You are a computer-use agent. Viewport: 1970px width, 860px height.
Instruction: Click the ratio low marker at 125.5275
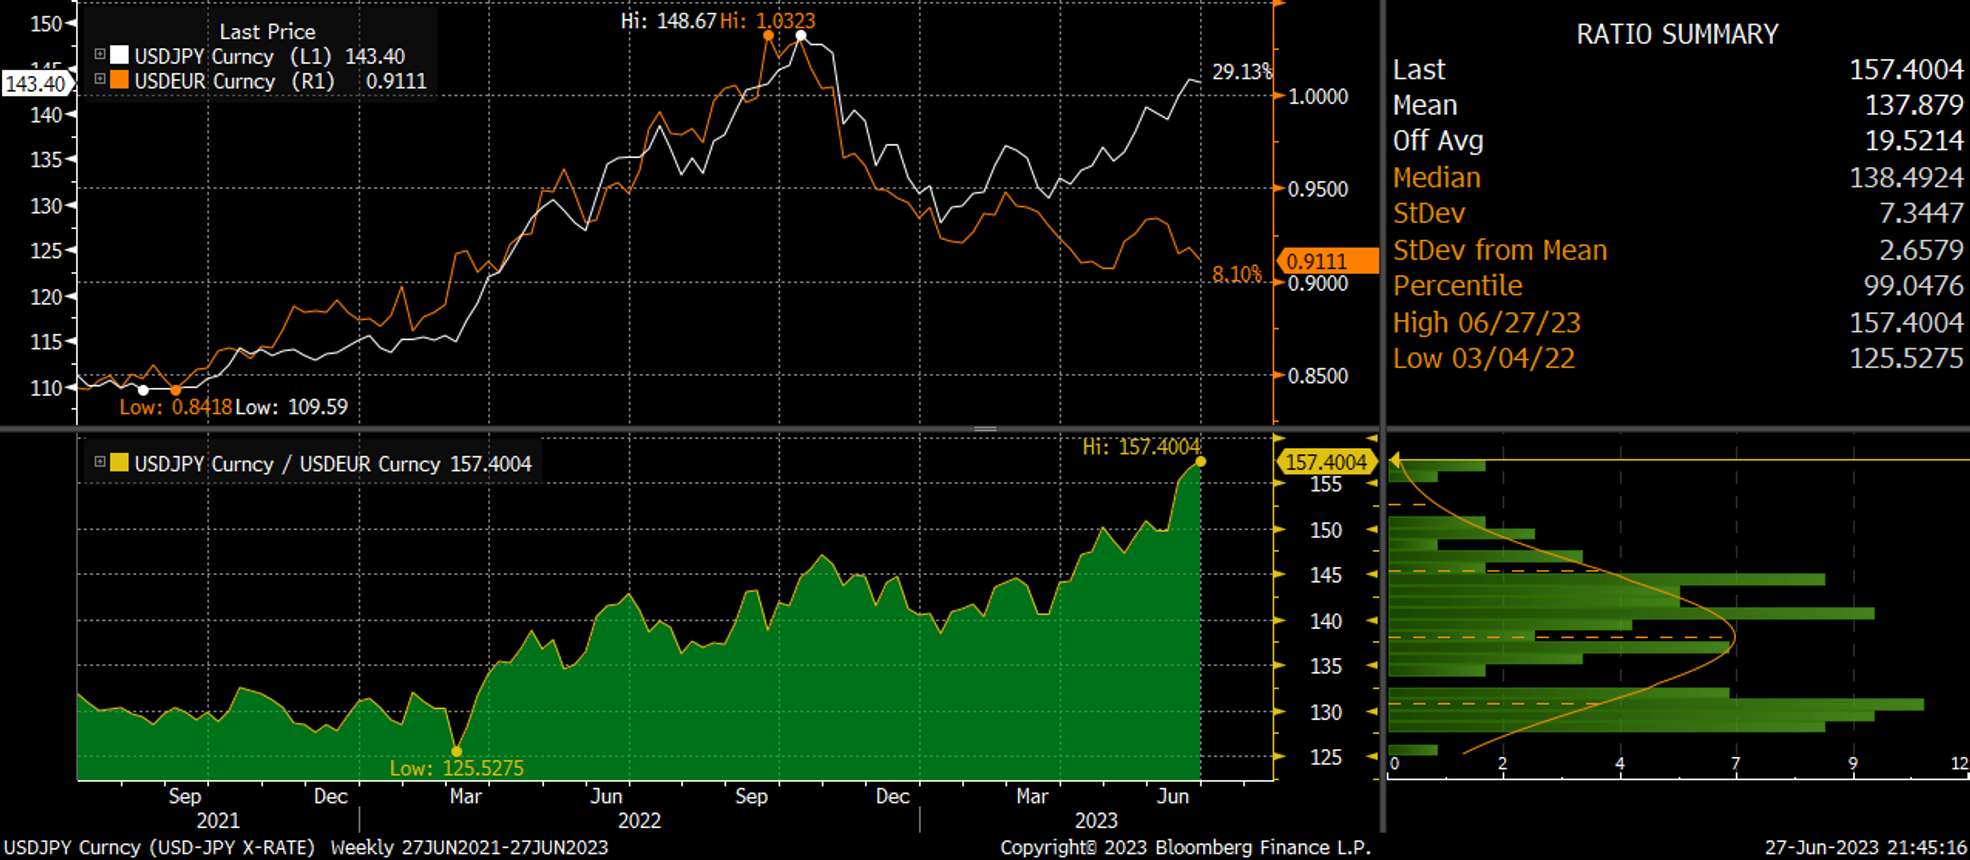tap(457, 751)
